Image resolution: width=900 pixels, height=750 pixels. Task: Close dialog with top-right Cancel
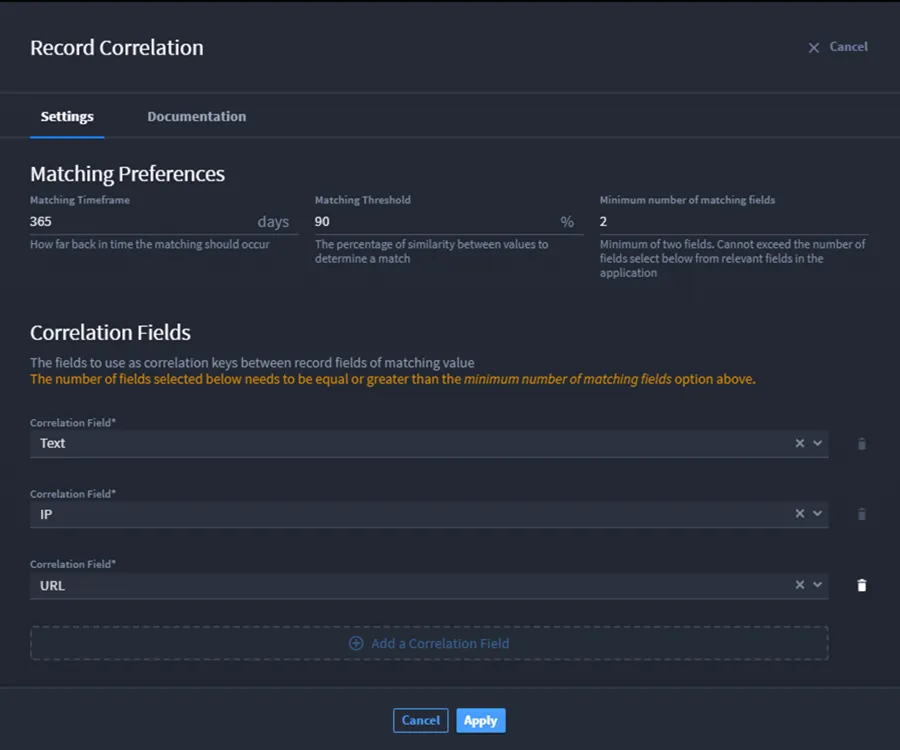pyautogui.click(x=838, y=47)
